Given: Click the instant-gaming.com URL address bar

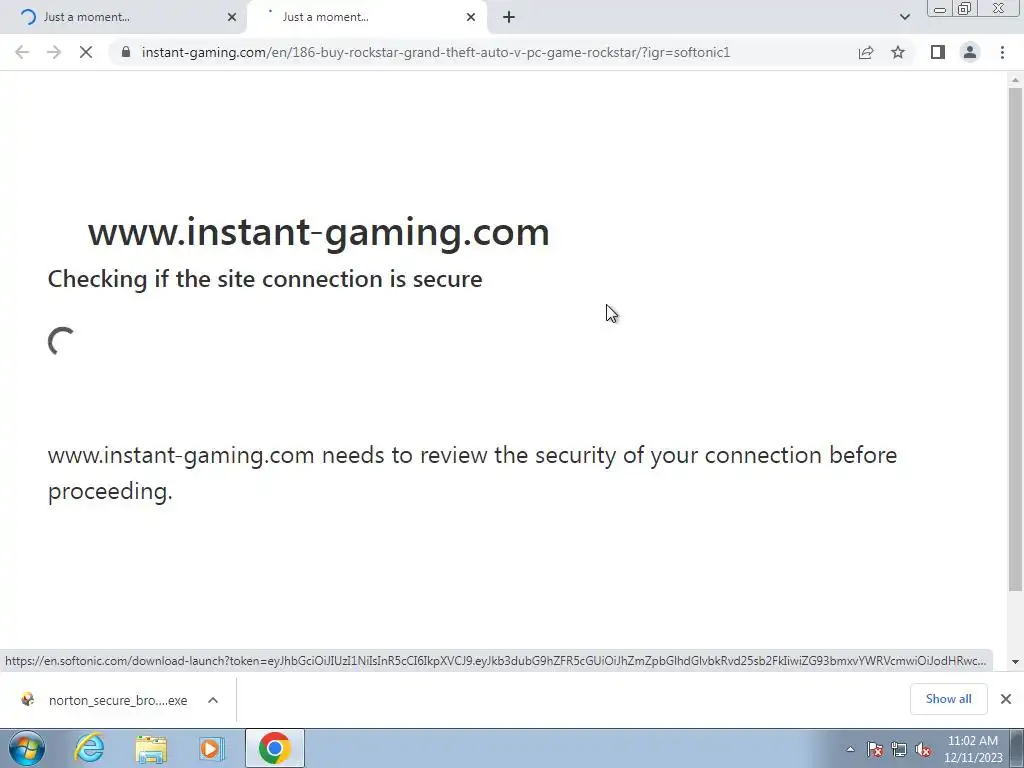Looking at the screenshot, I should click(436, 52).
